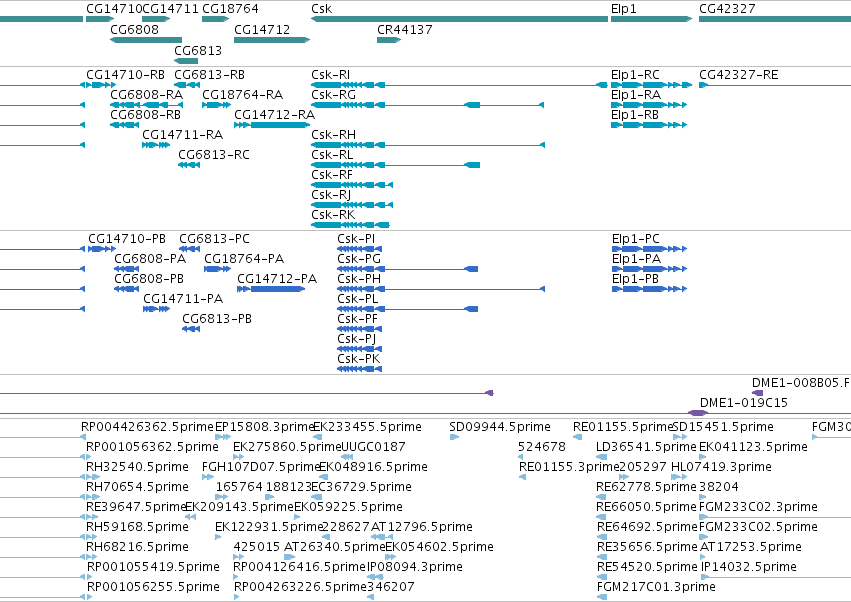Click protein Csk-PL
This screenshot has width=851, height=602.
click(x=358, y=299)
